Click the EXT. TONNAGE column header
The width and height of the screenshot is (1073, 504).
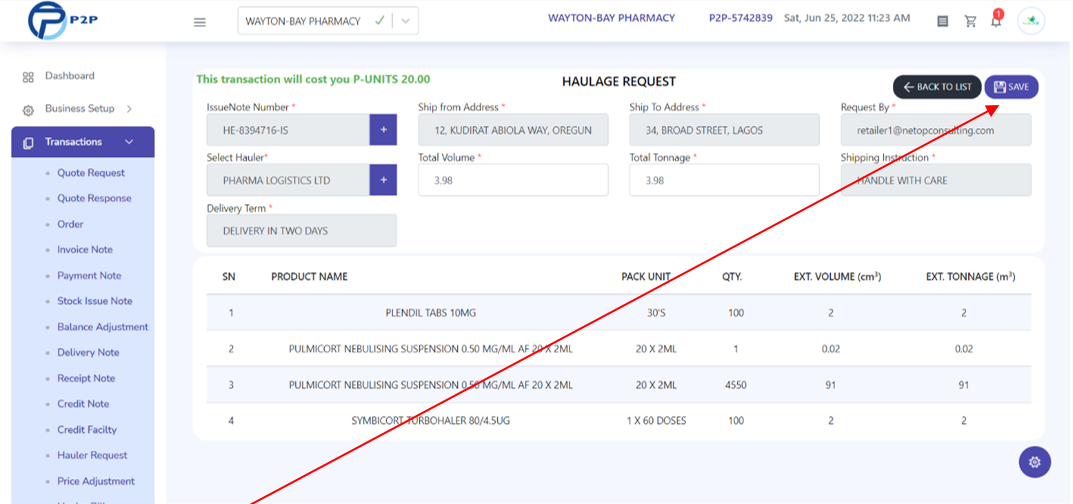coord(970,277)
